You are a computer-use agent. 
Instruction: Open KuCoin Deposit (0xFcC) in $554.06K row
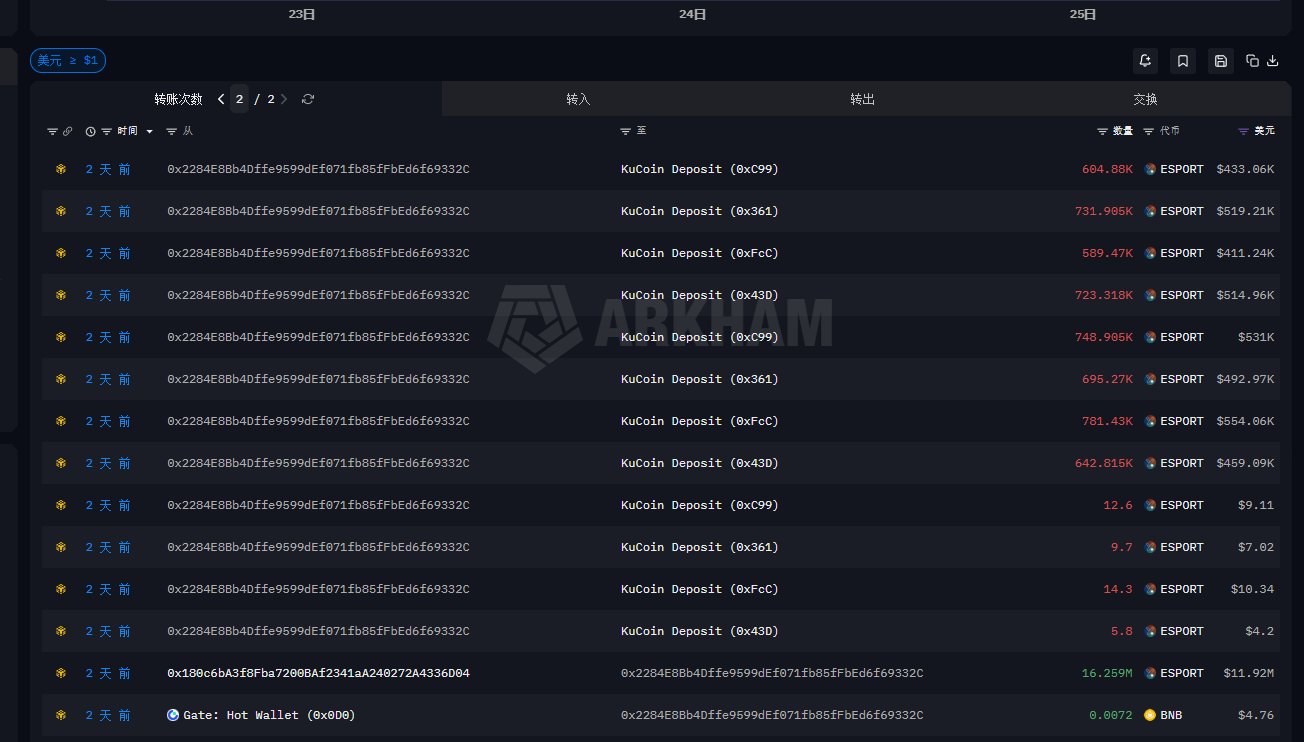(700, 421)
